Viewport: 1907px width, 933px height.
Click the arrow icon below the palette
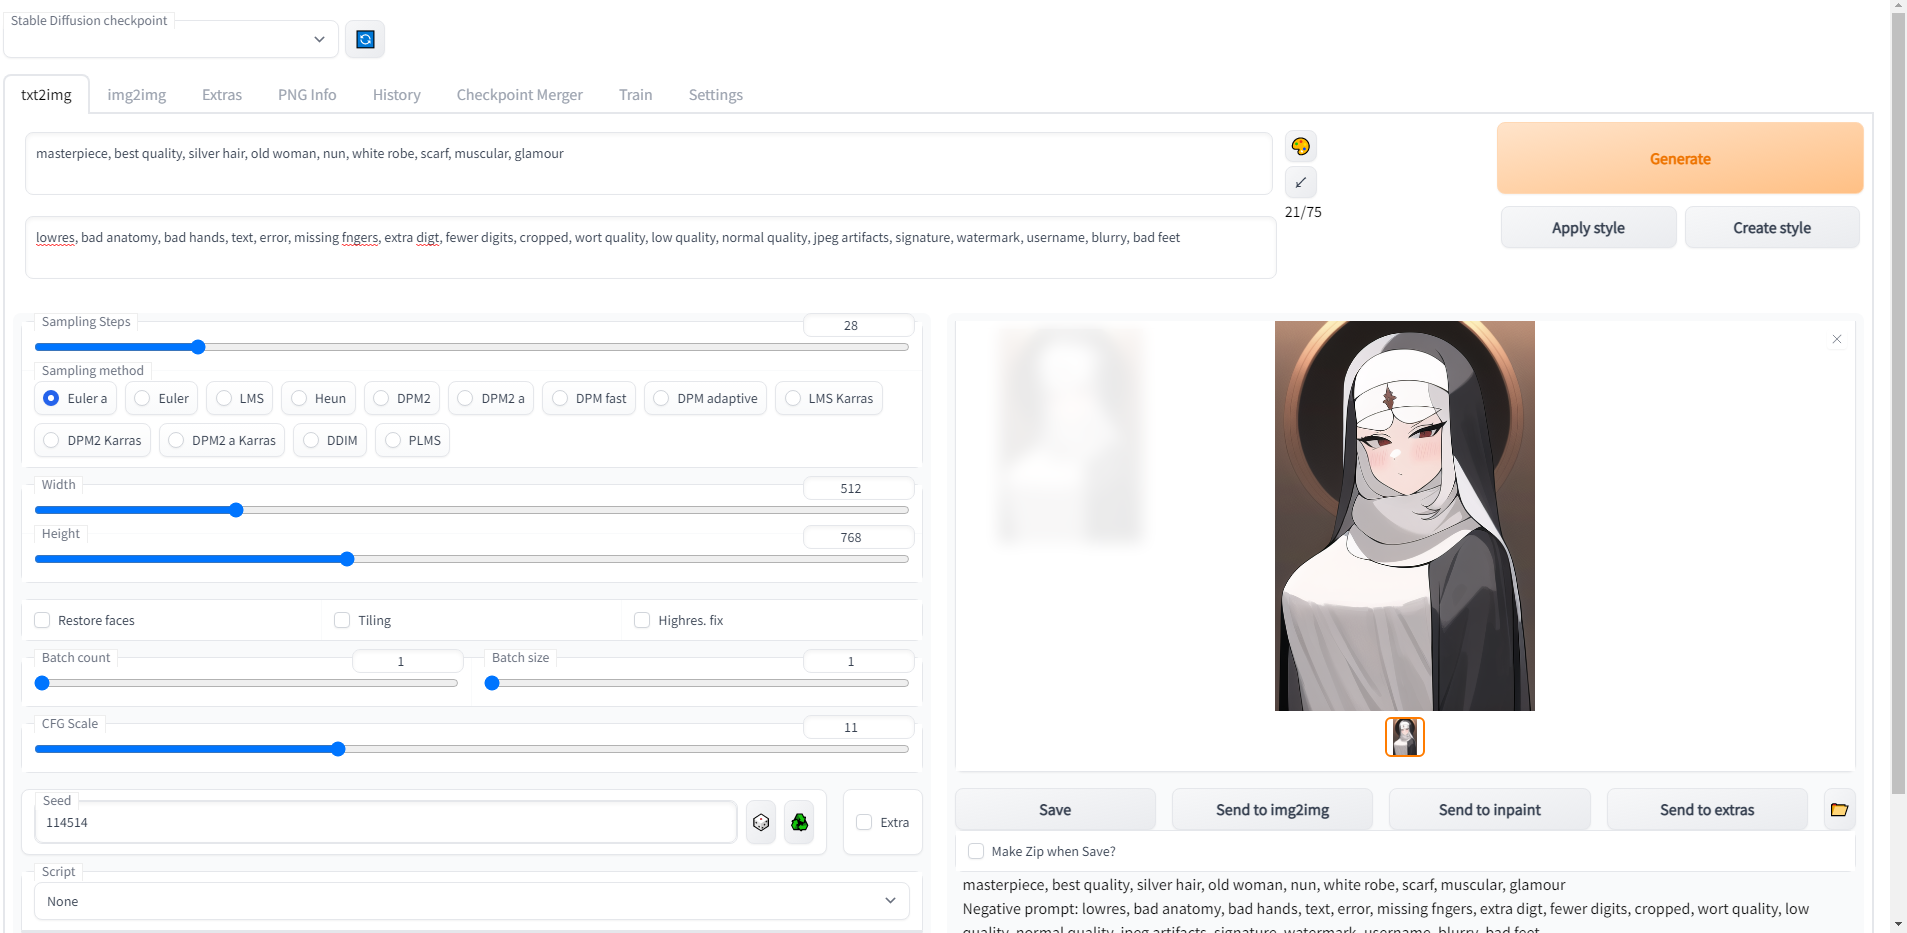pyautogui.click(x=1300, y=182)
